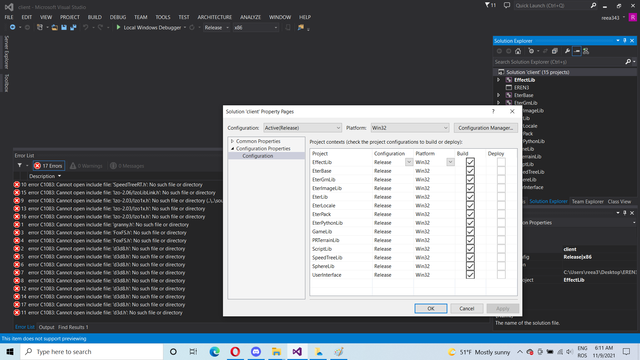This screenshot has width=640, height=360.
Task: Check Deploy checkbox for SpeedTreeLib
Action: pos(501,258)
